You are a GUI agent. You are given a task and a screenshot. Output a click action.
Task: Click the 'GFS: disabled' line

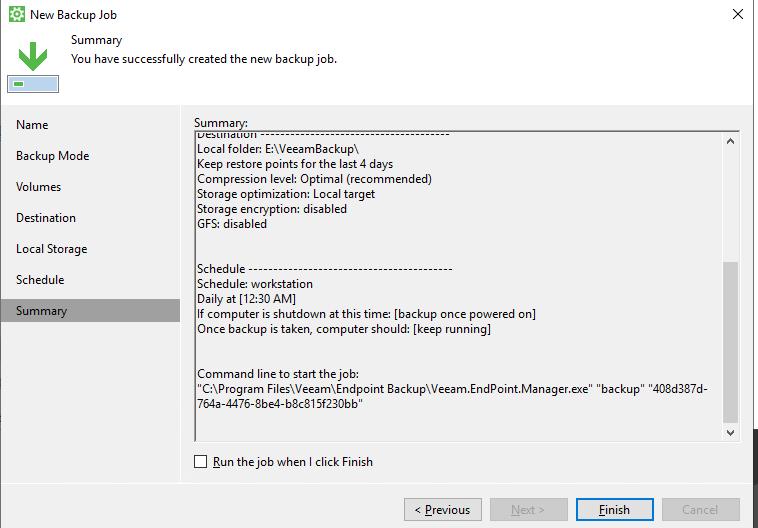click(x=232, y=224)
